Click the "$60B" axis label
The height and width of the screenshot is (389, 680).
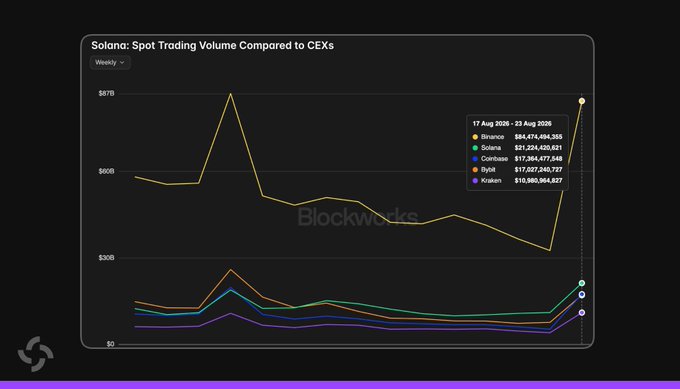(x=106, y=171)
